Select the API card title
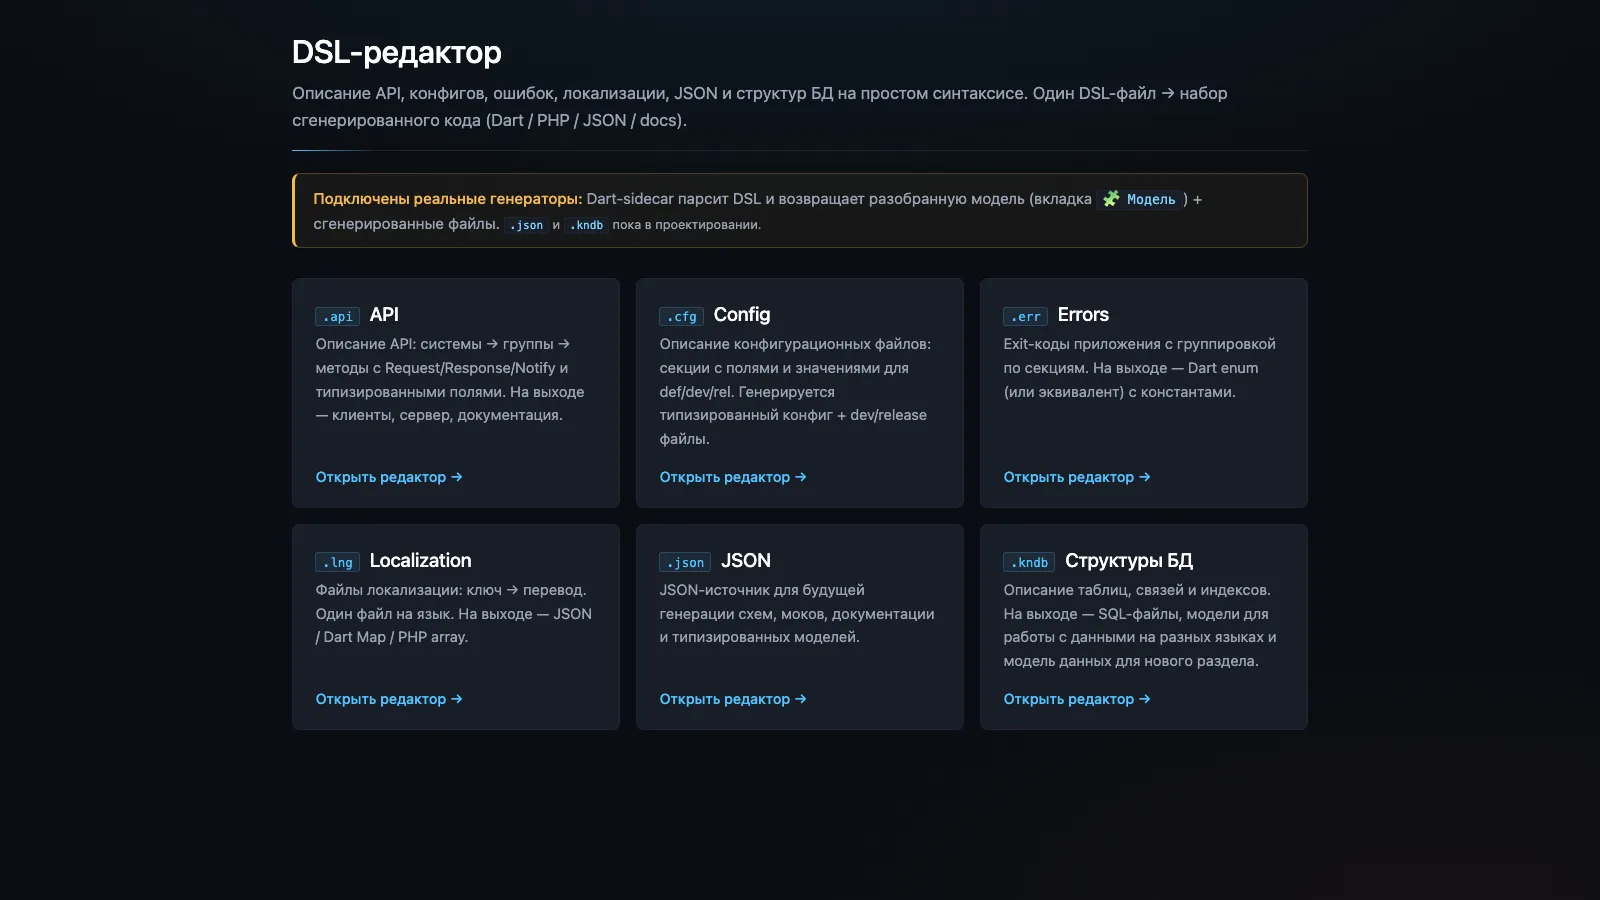The image size is (1600, 900). click(x=384, y=315)
